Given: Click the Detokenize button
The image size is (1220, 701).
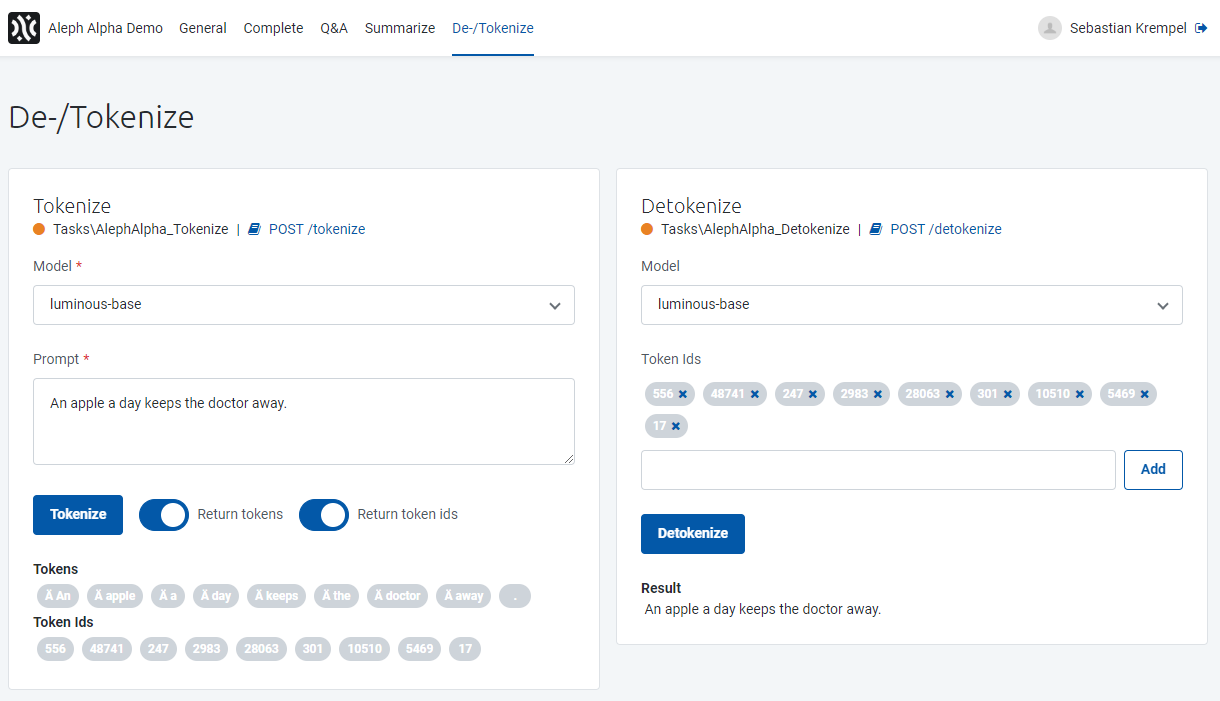Looking at the screenshot, I should [692, 534].
